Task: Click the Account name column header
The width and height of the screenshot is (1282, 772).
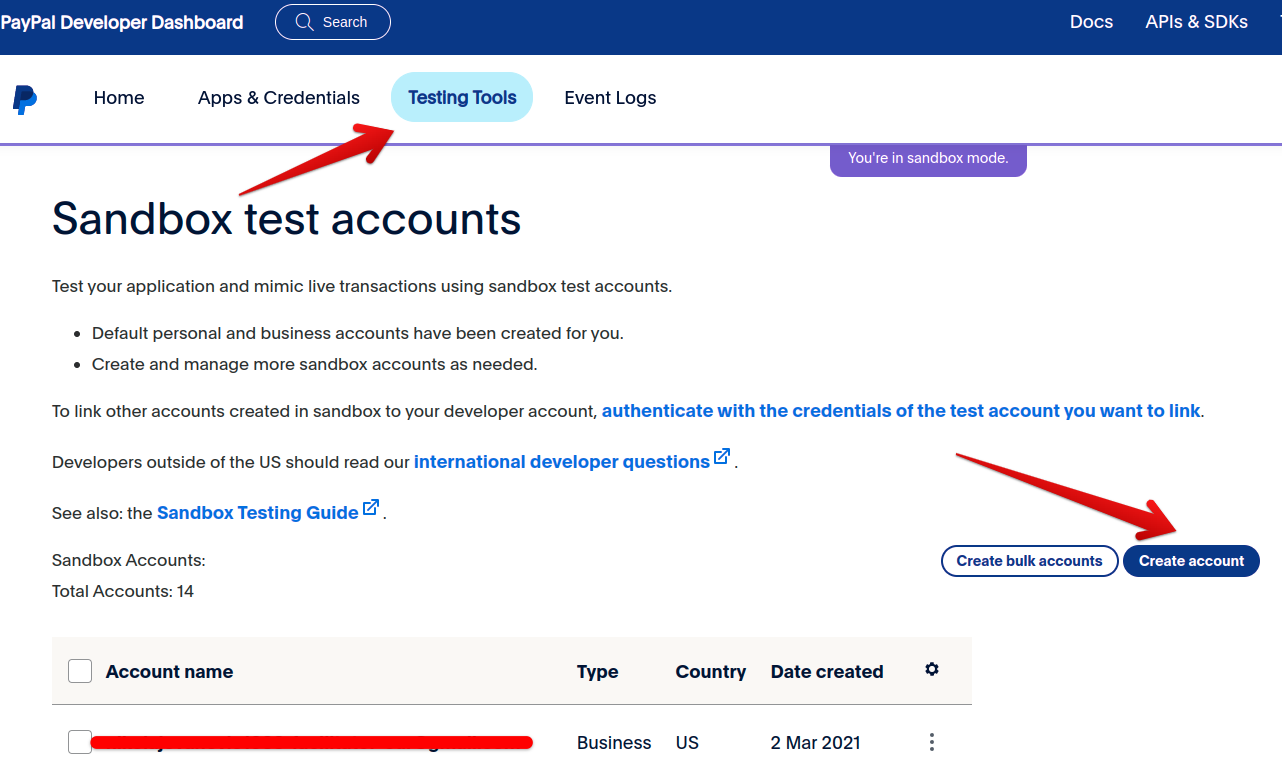Action: pos(169,672)
